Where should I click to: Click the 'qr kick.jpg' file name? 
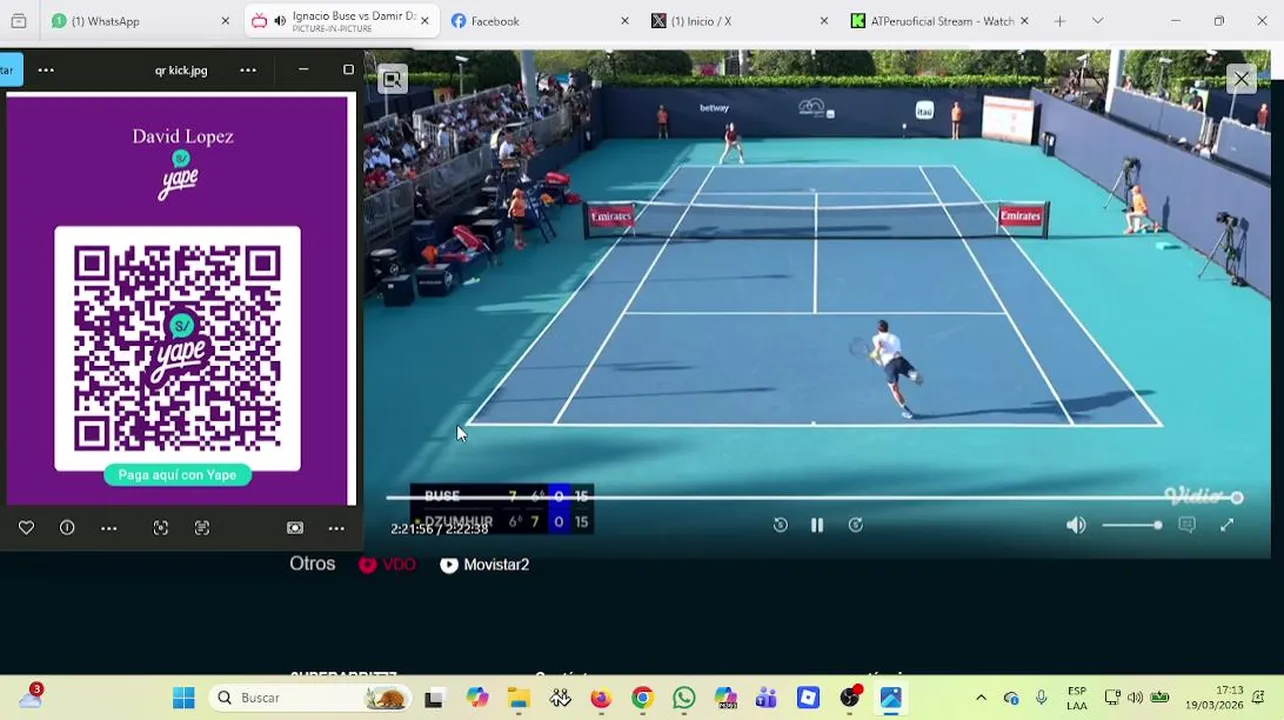(181, 70)
